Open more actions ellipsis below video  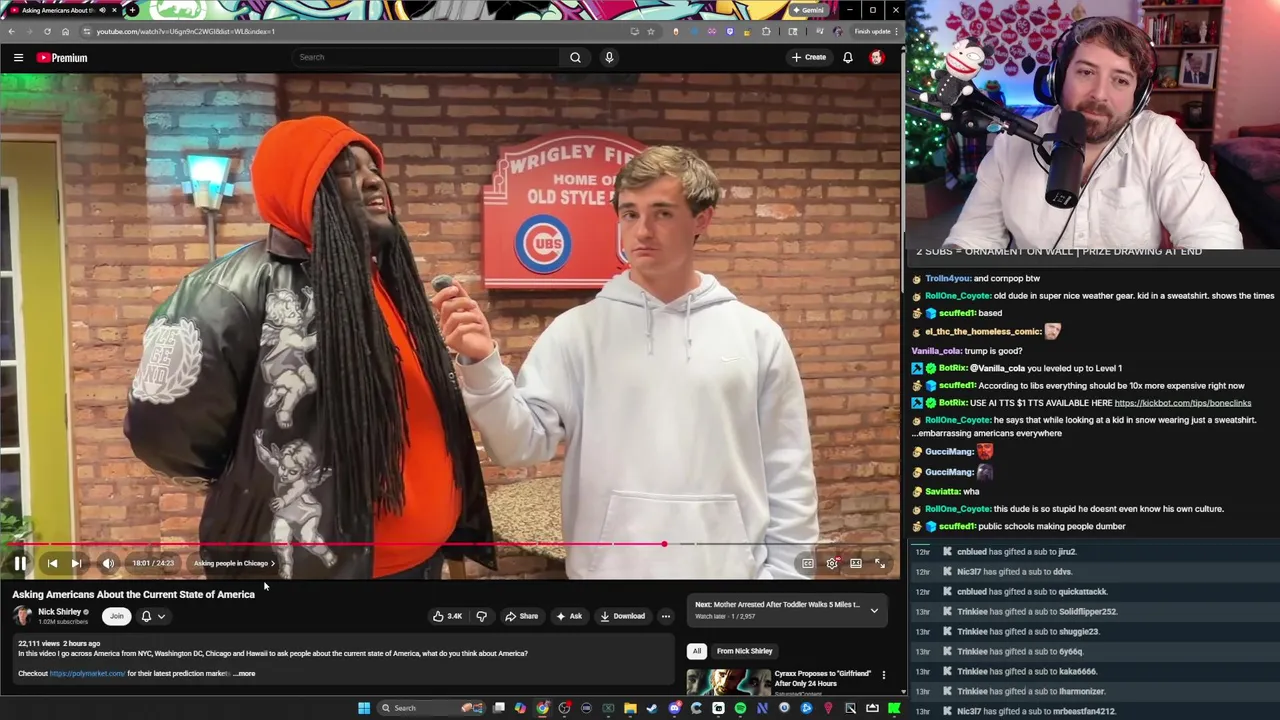(x=666, y=616)
